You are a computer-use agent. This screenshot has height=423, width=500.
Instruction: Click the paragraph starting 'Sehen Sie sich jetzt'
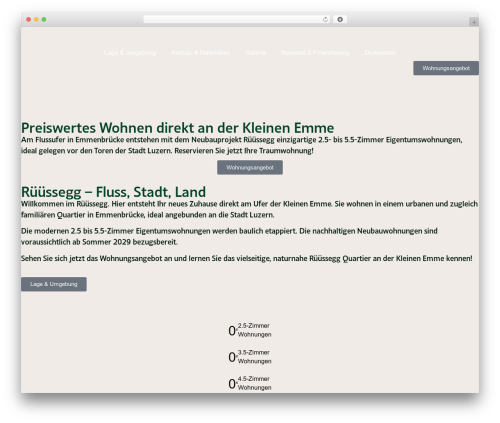point(247,258)
